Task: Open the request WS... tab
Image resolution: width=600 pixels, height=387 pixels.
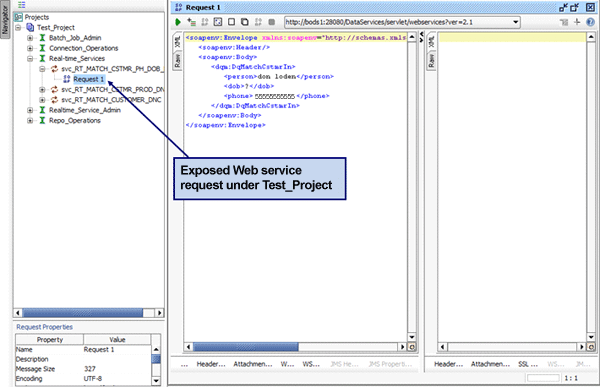Action: click(x=311, y=364)
